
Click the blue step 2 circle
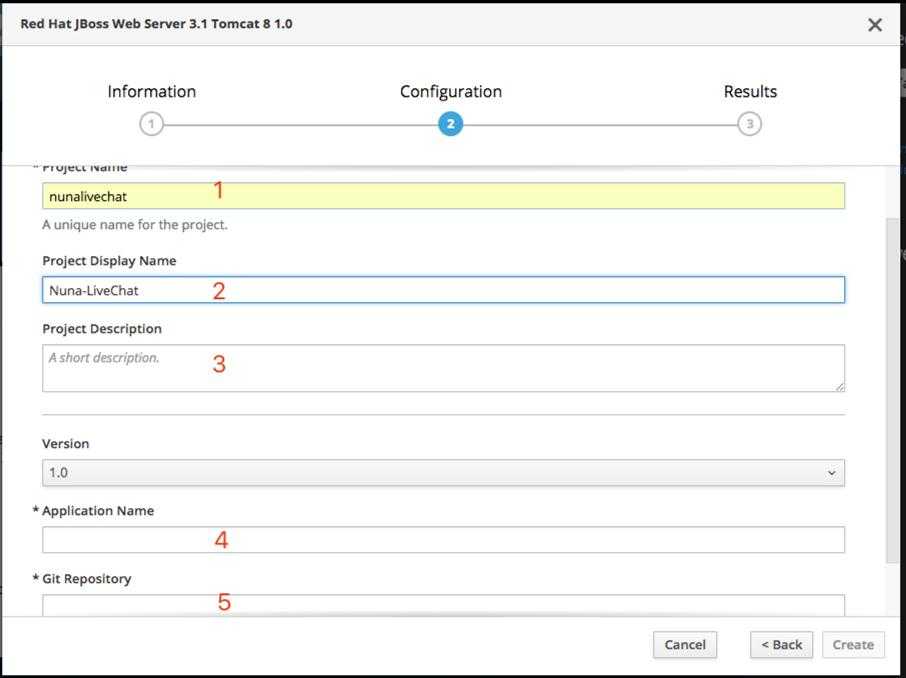pyautogui.click(x=451, y=124)
